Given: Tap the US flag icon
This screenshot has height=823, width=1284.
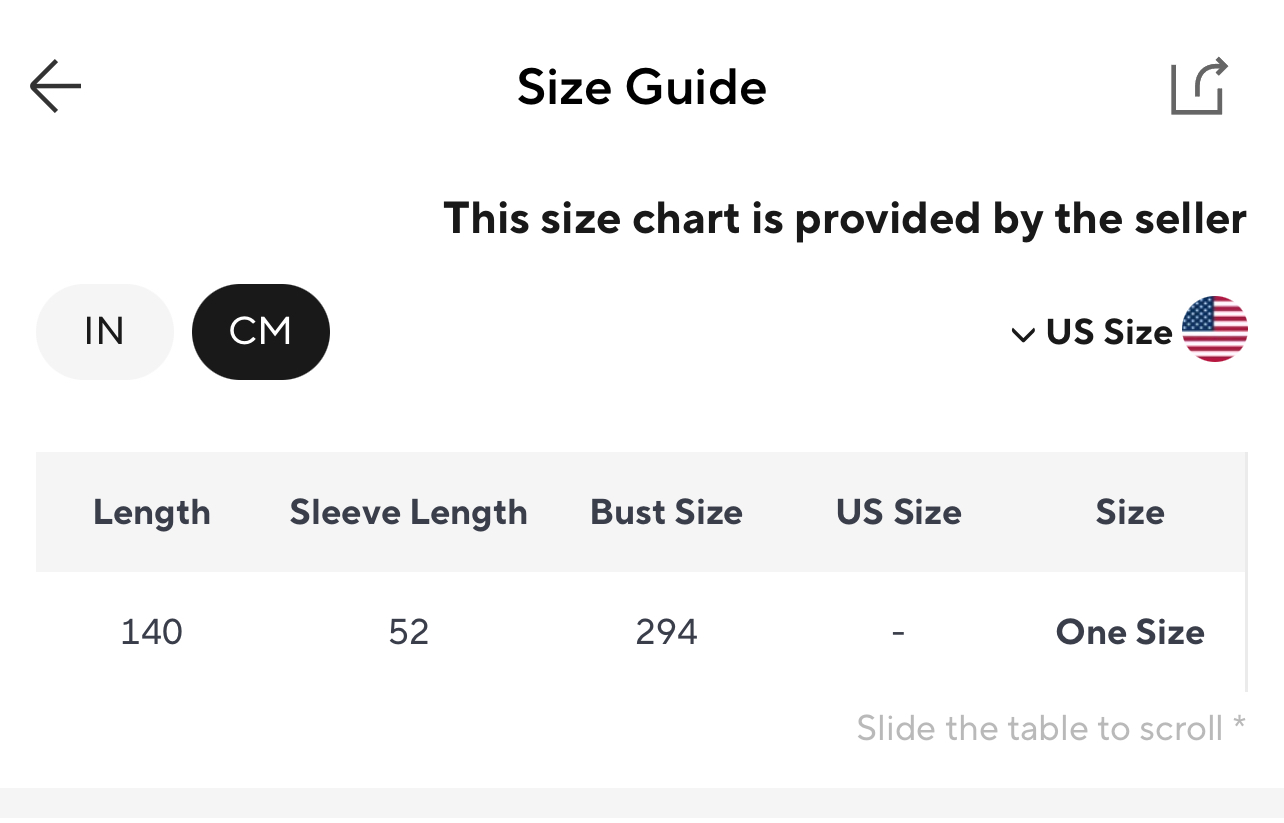Looking at the screenshot, I should 1214,329.
